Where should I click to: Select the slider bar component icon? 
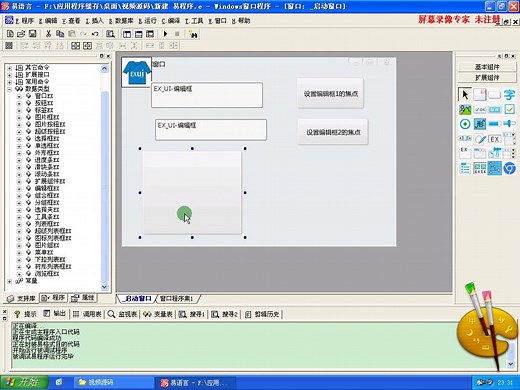[509, 124]
